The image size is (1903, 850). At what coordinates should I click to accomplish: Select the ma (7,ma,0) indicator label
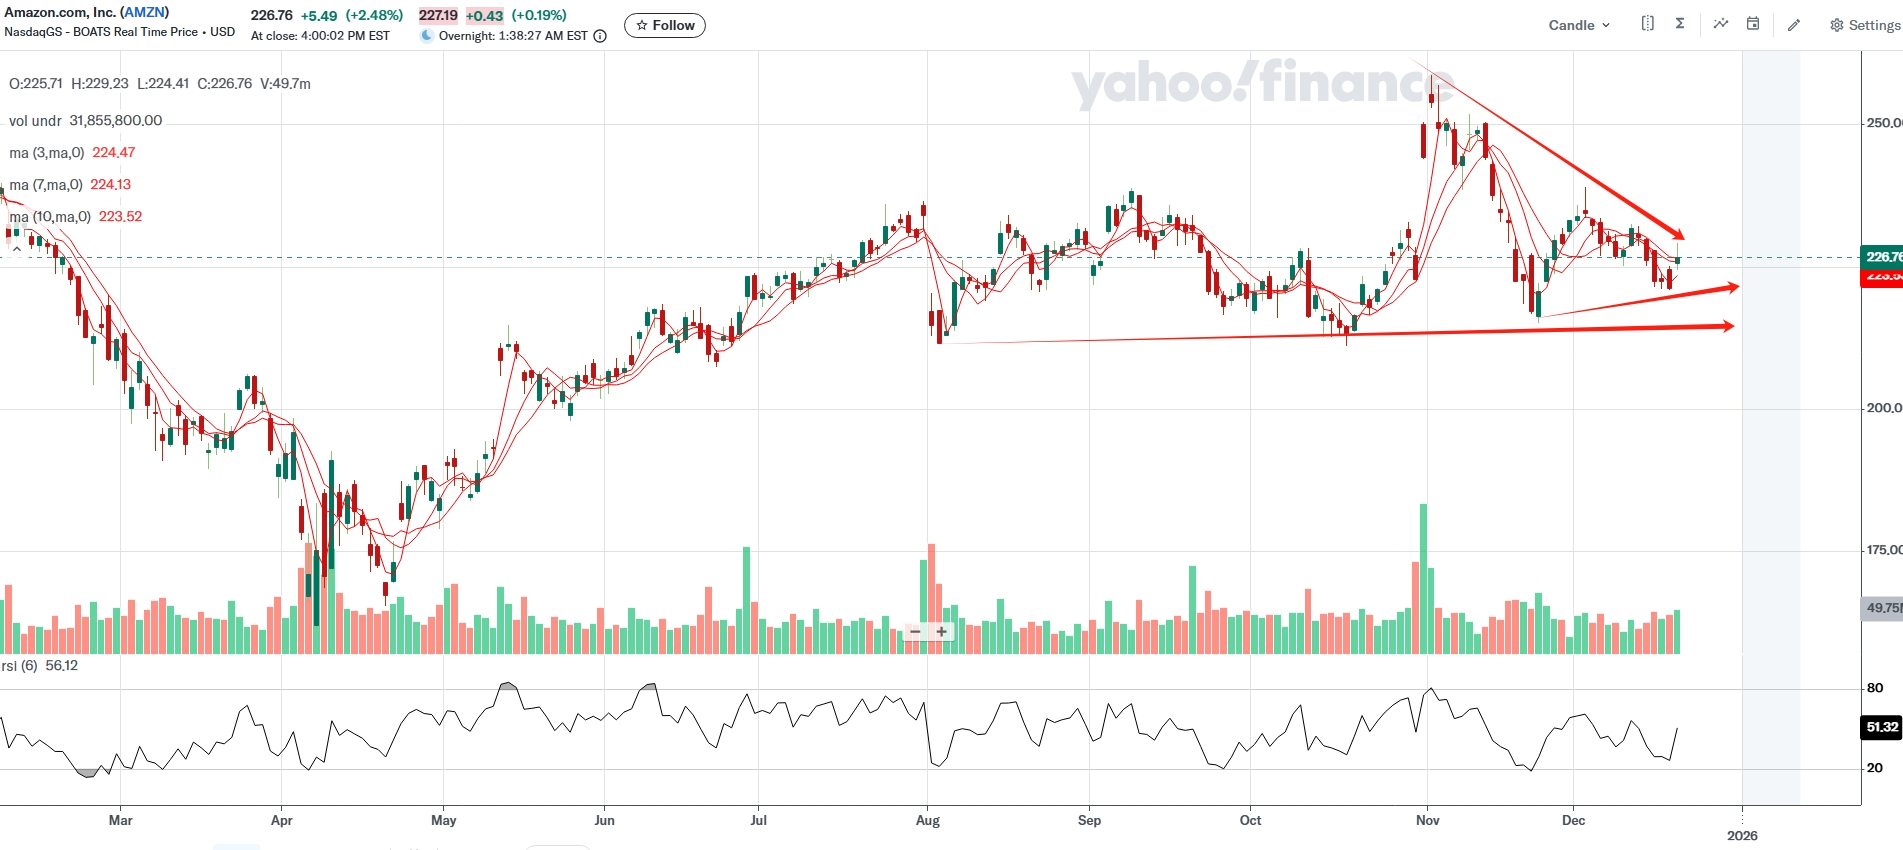tap(46, 185)
